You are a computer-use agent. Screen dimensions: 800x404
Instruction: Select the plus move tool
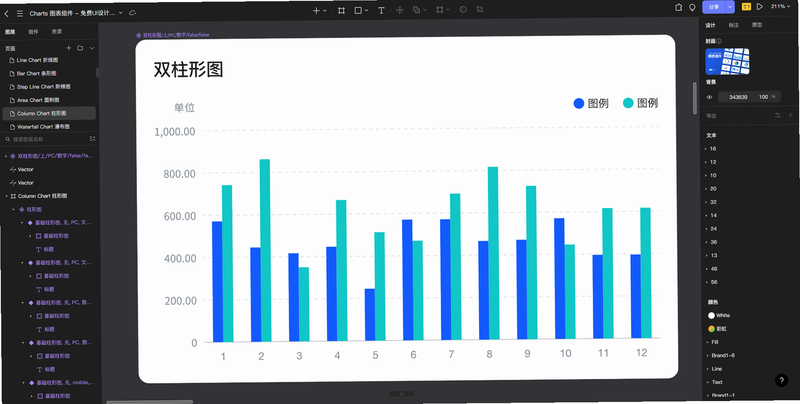(x=316, y=10)
